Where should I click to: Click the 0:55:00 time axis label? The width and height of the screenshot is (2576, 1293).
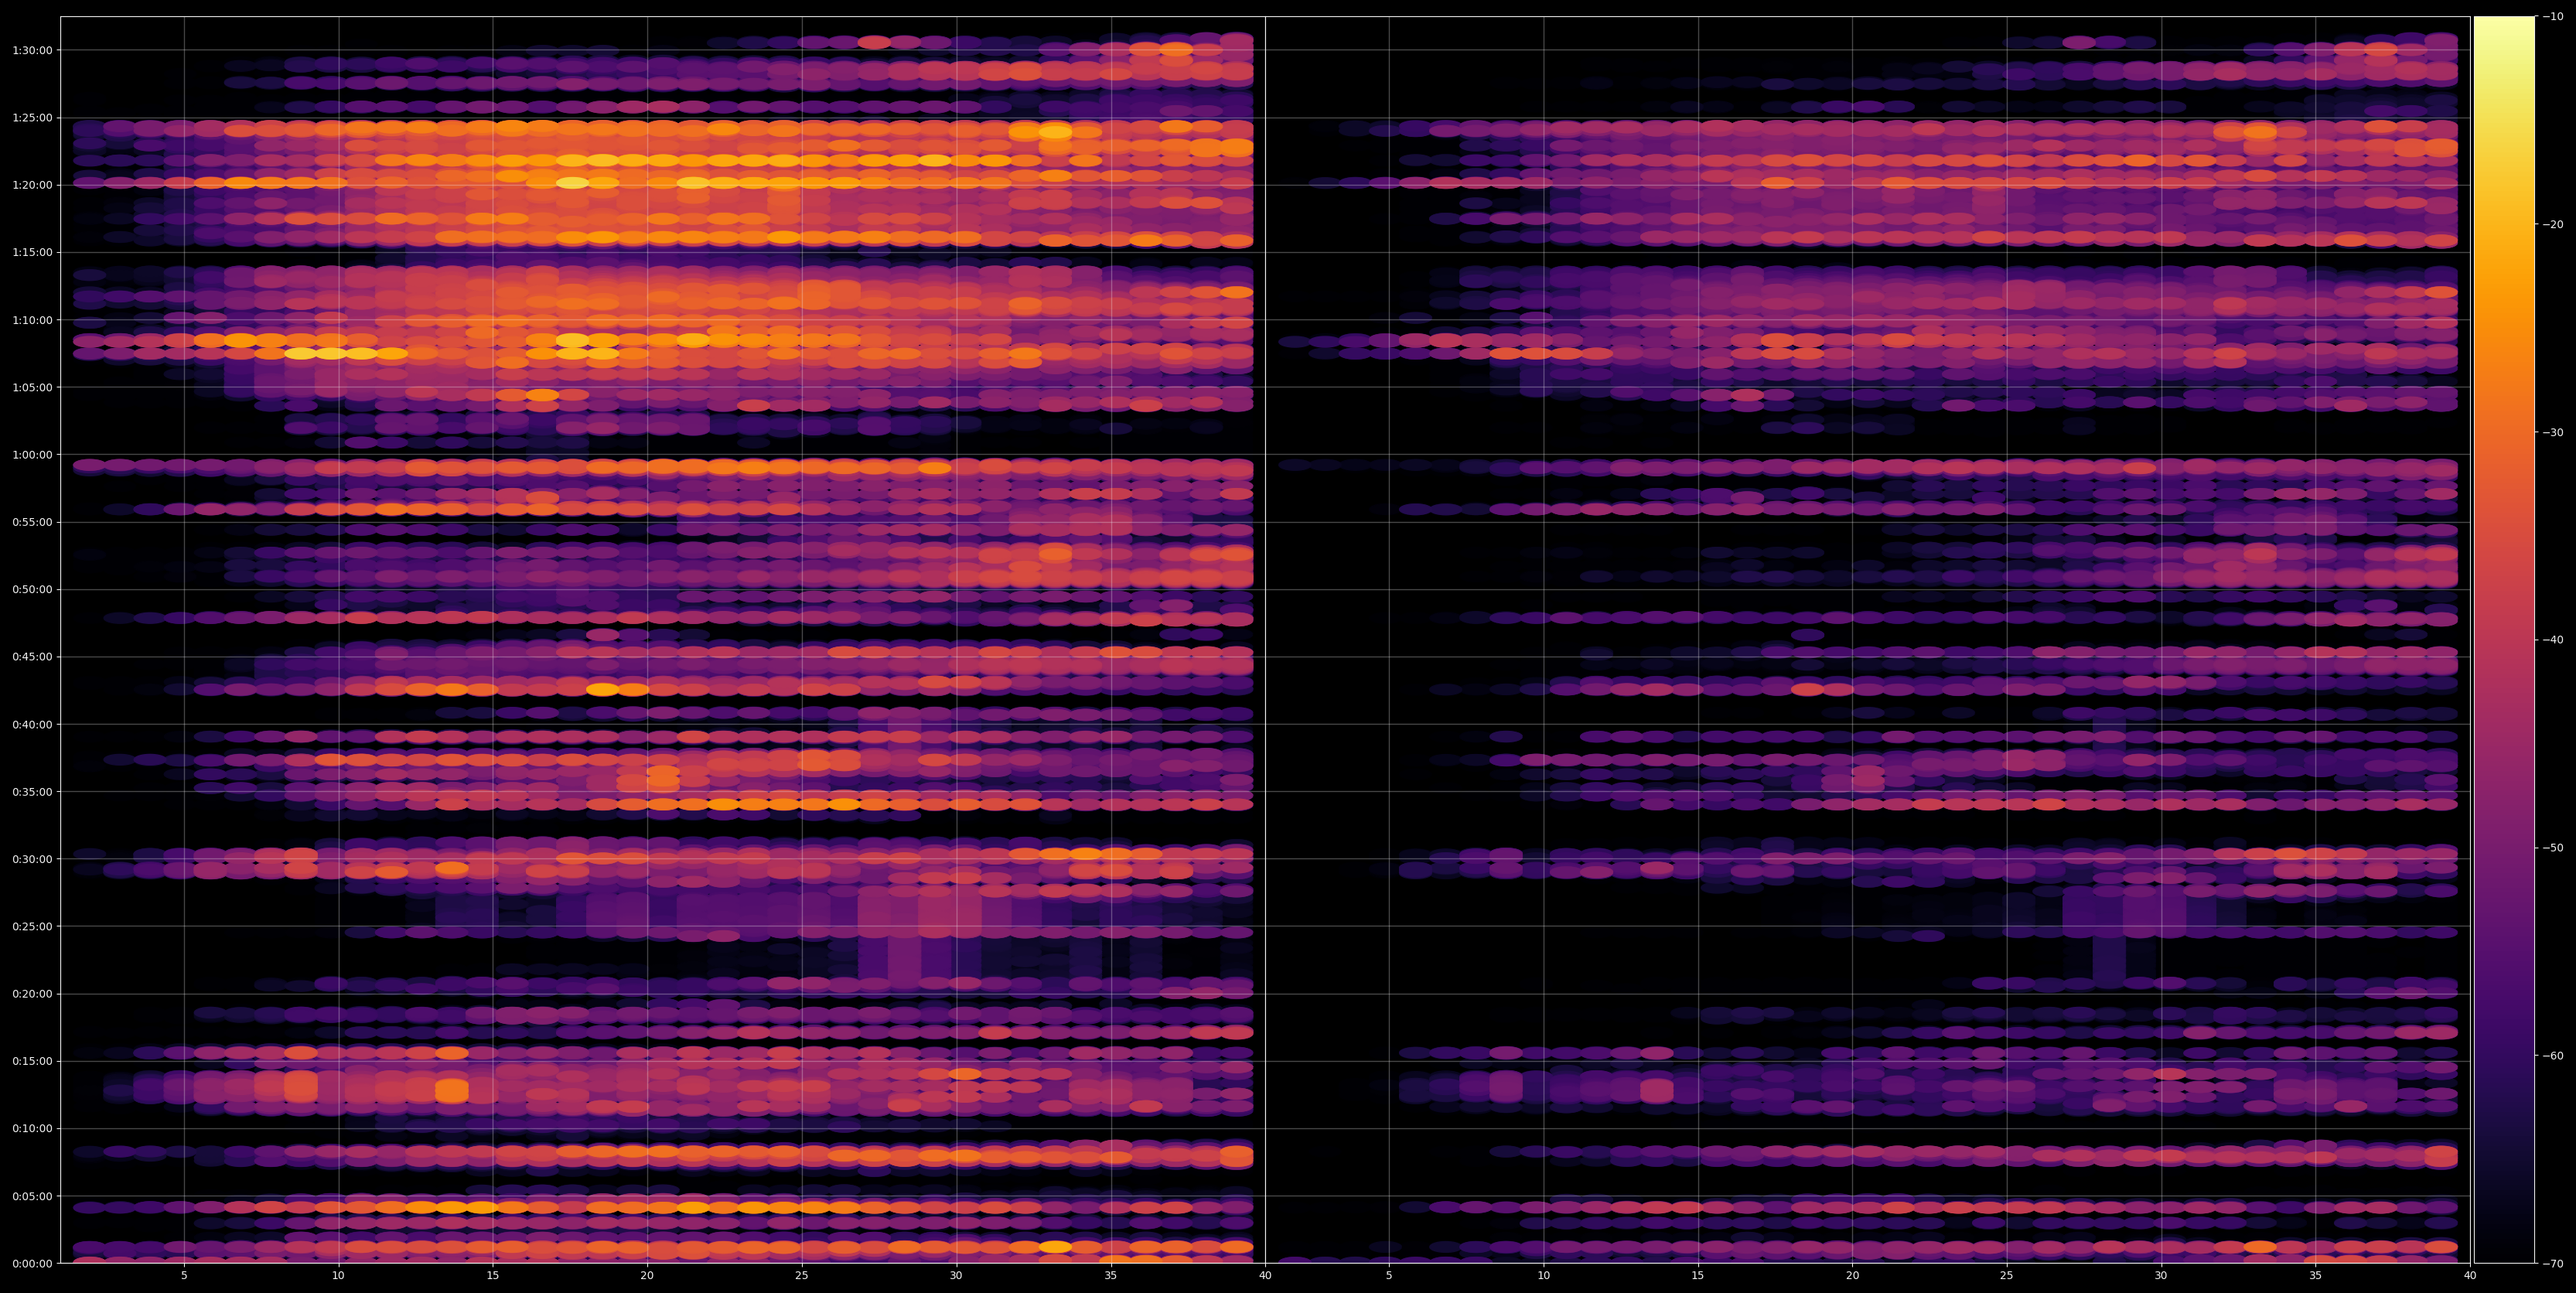(32, 522)
